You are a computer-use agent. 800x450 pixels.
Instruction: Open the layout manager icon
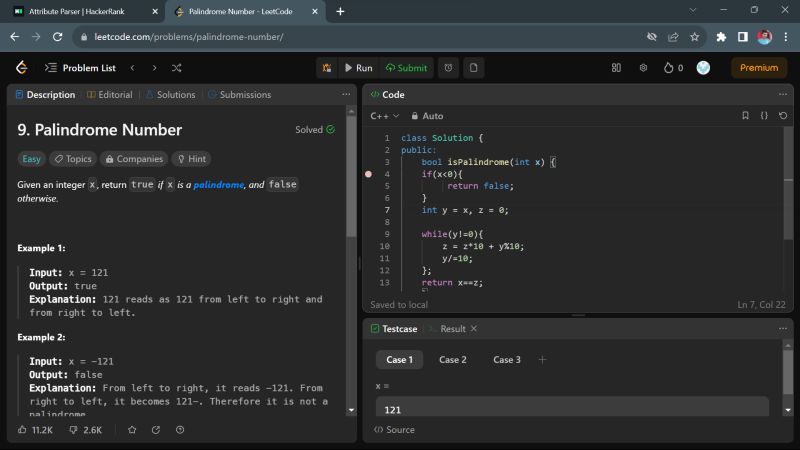(616, 68)
